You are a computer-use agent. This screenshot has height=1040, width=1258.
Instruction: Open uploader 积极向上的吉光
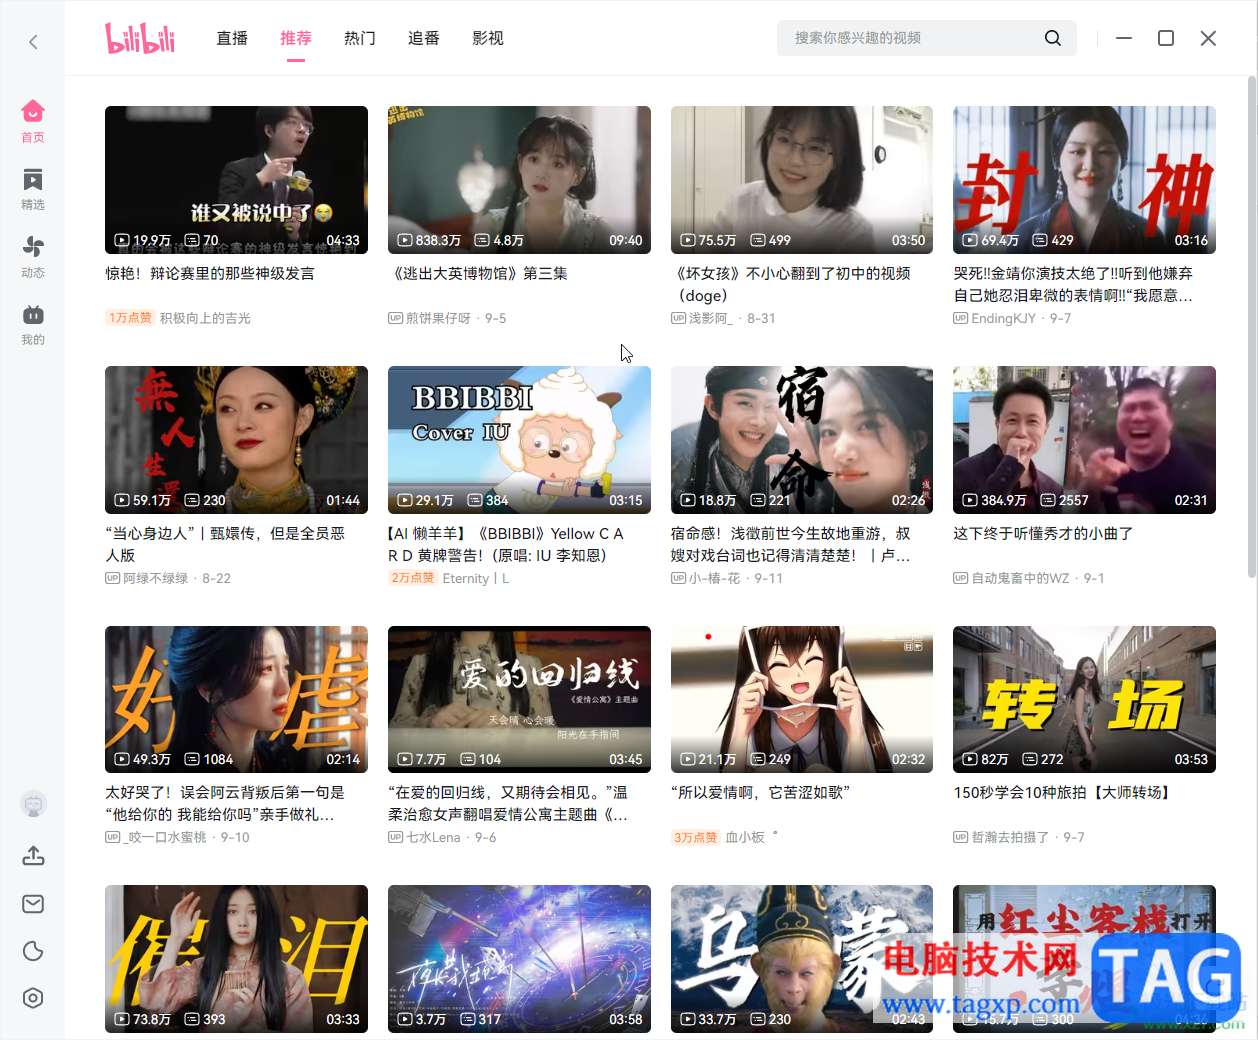(205, 318)
